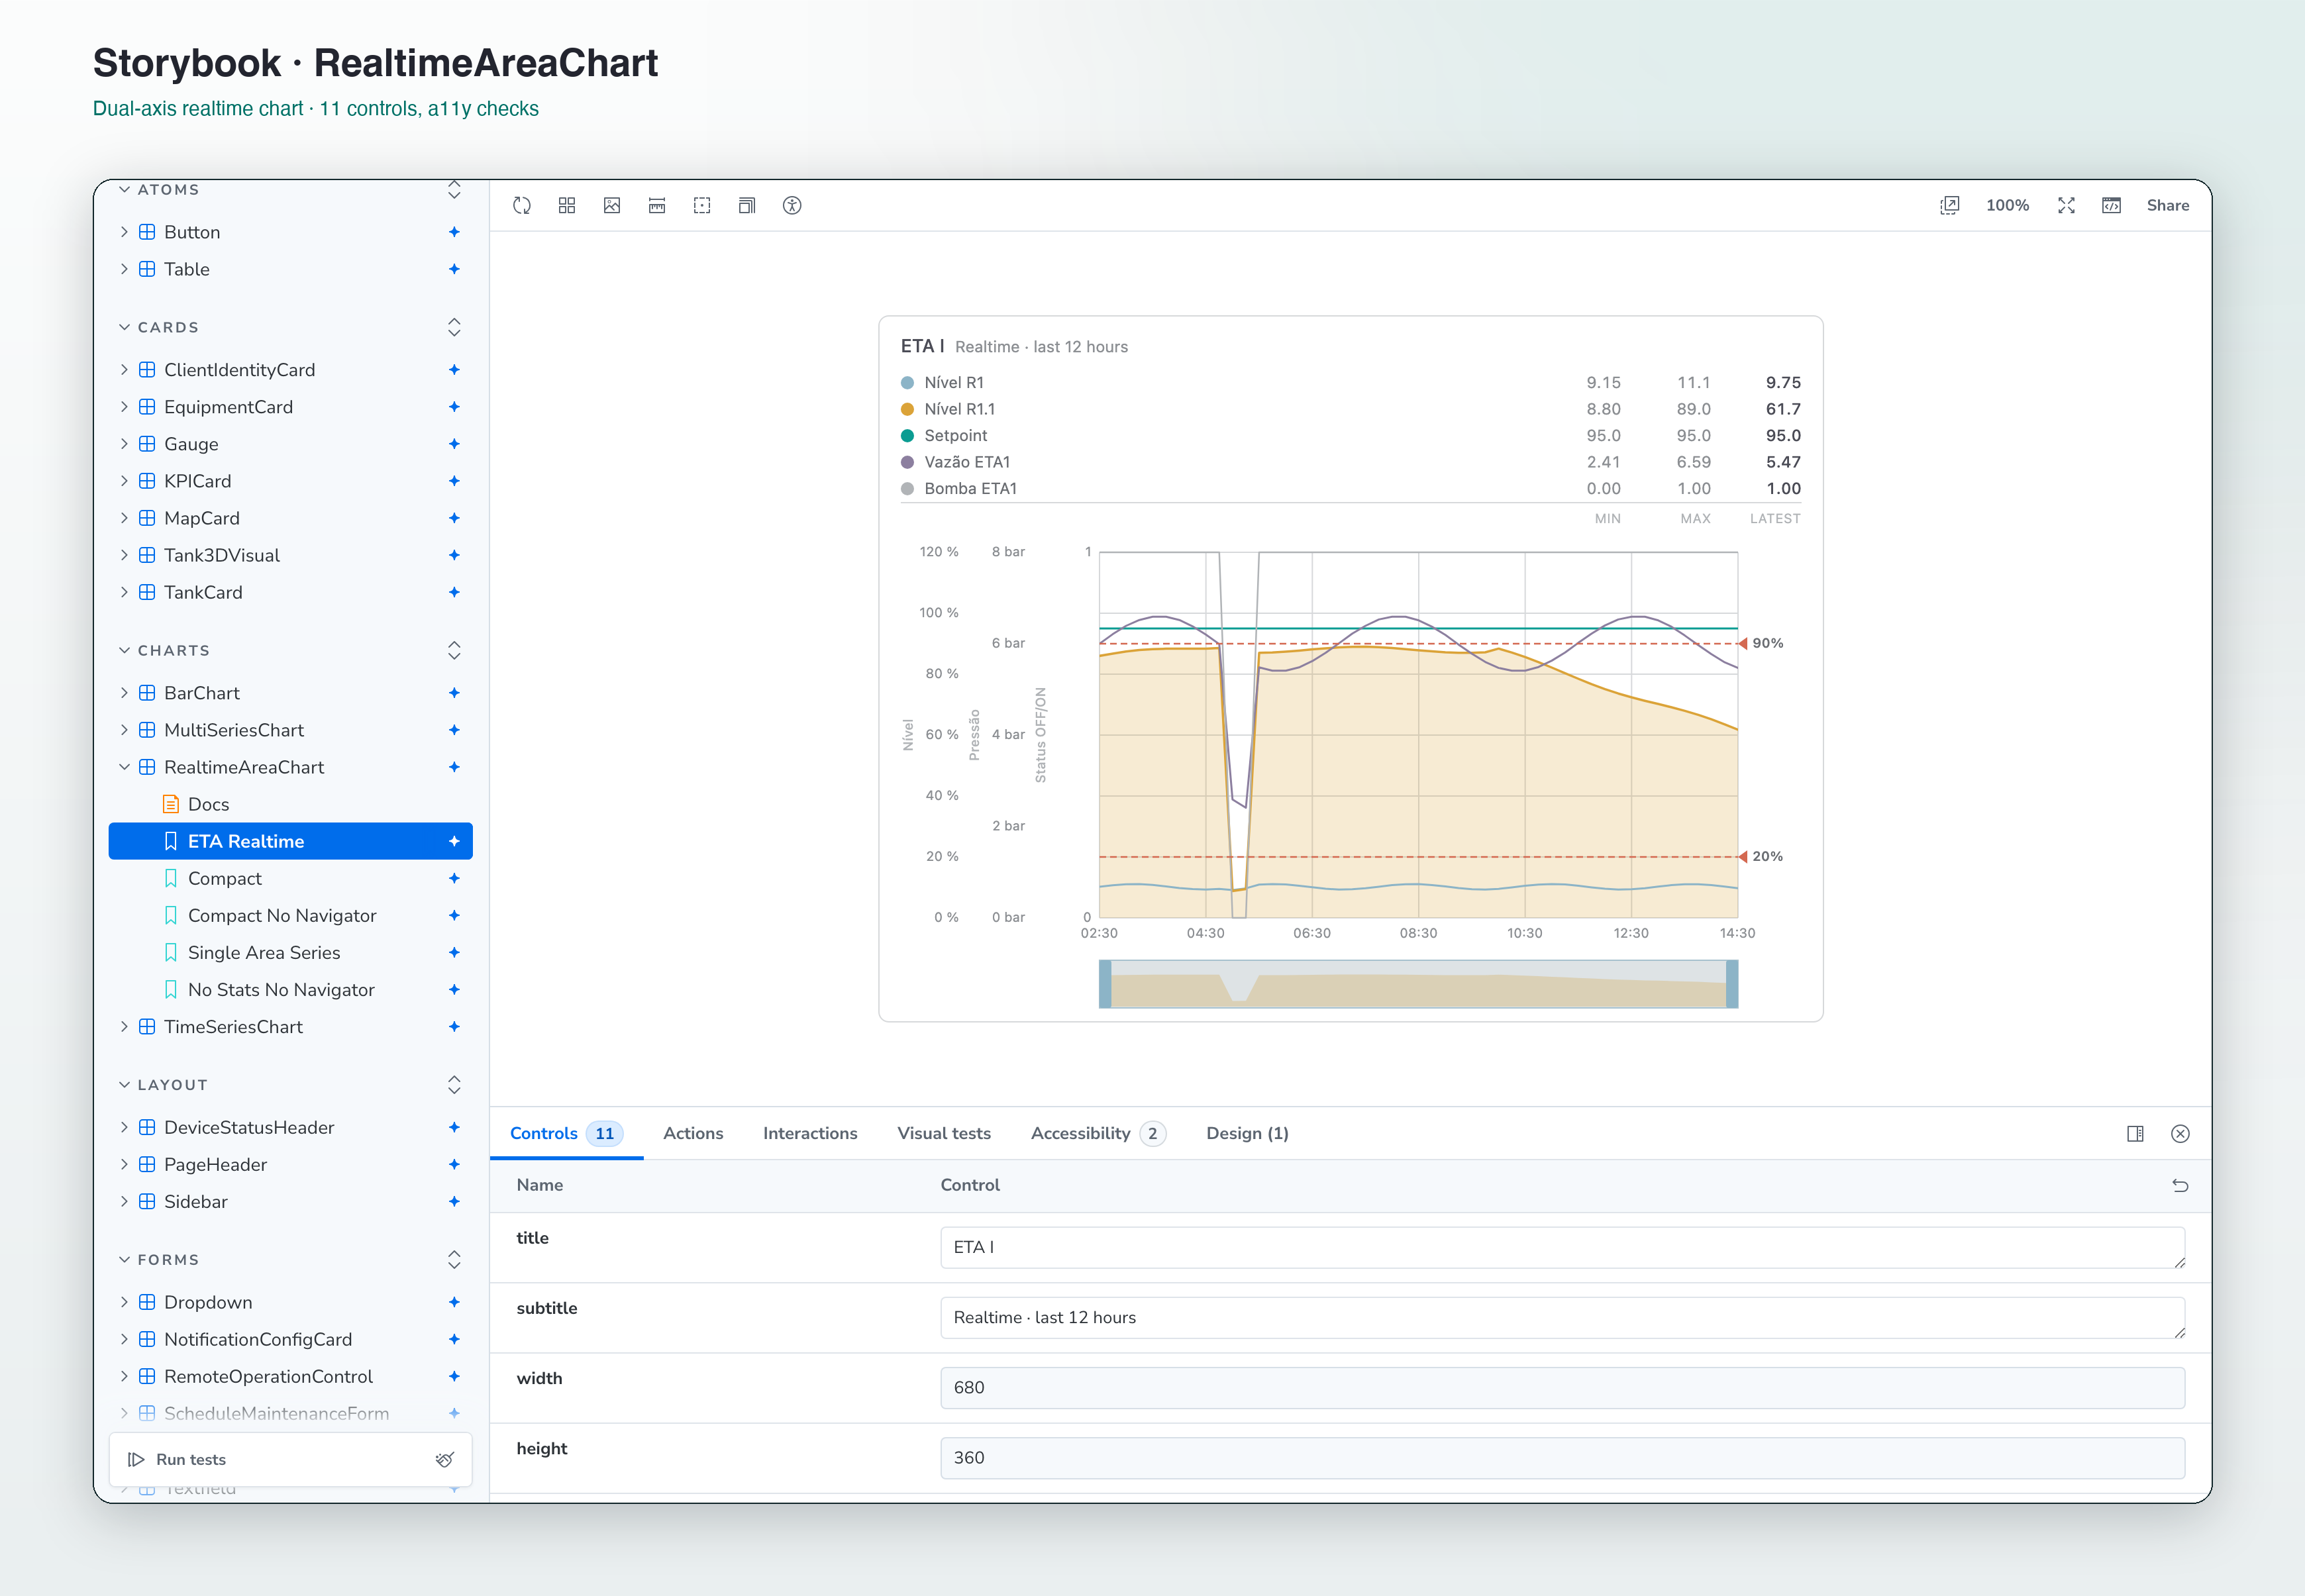Click the title control text field
Image resolution: width=2305 pixels, height=1596 pixels.
[1562, 1247]
